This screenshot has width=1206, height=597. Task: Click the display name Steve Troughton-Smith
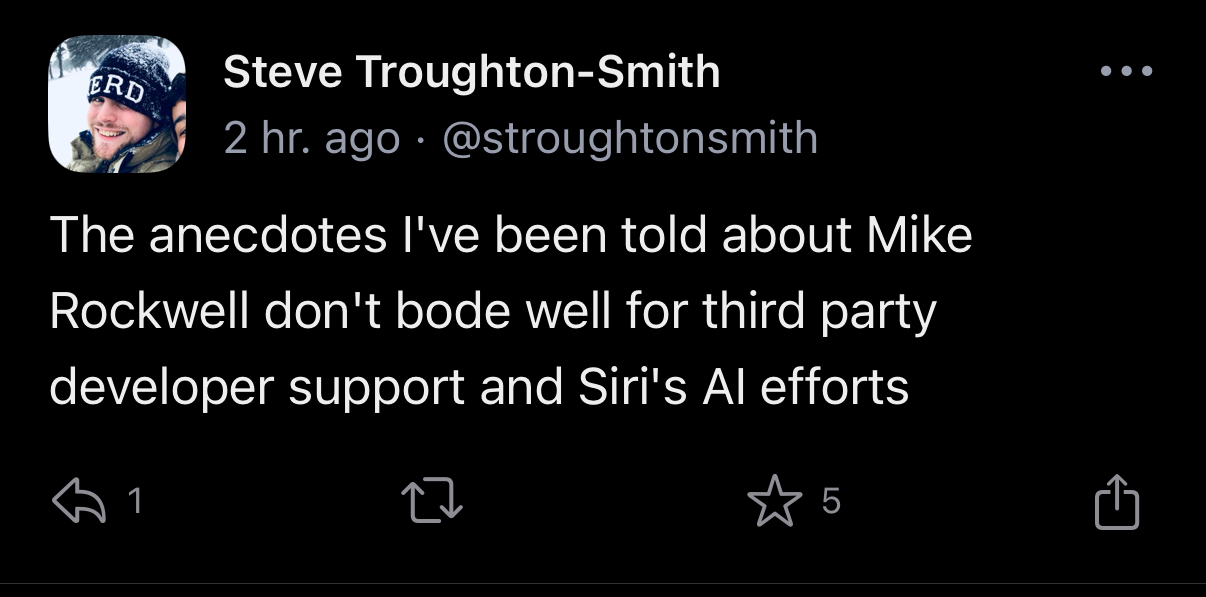pyautogui.click(x=472, y=72)
